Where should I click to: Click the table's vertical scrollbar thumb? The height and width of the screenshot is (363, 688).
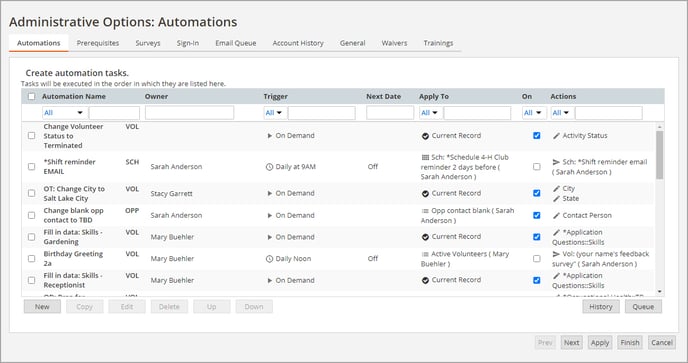click(x=659, y=155)
